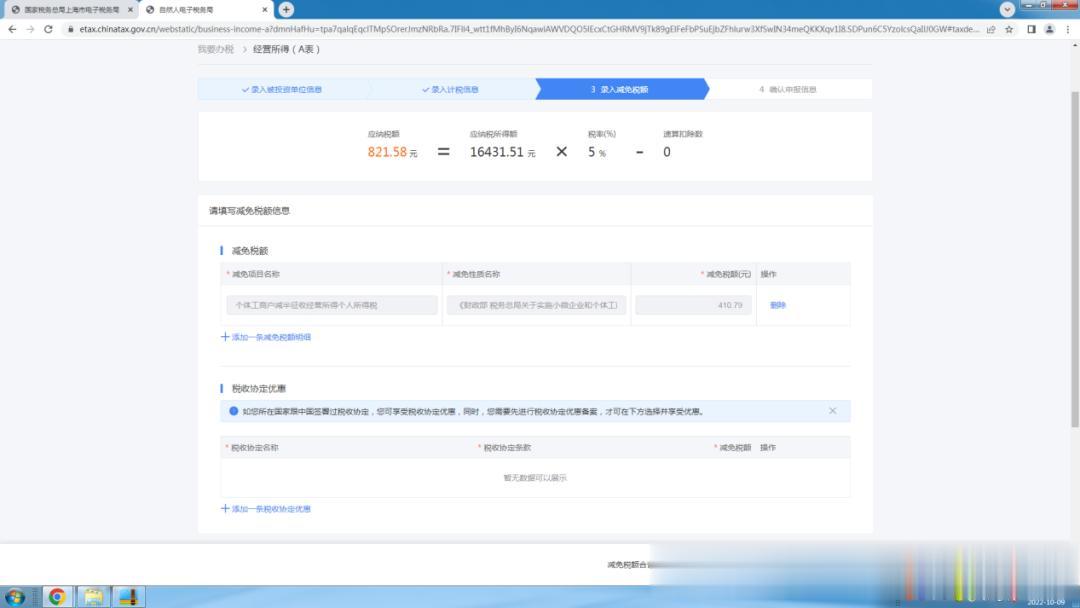The width and height of the screenshot is (1080, 608).
Task: Click 添加一条税收协定优惠 link
Action: click(271, 509)
